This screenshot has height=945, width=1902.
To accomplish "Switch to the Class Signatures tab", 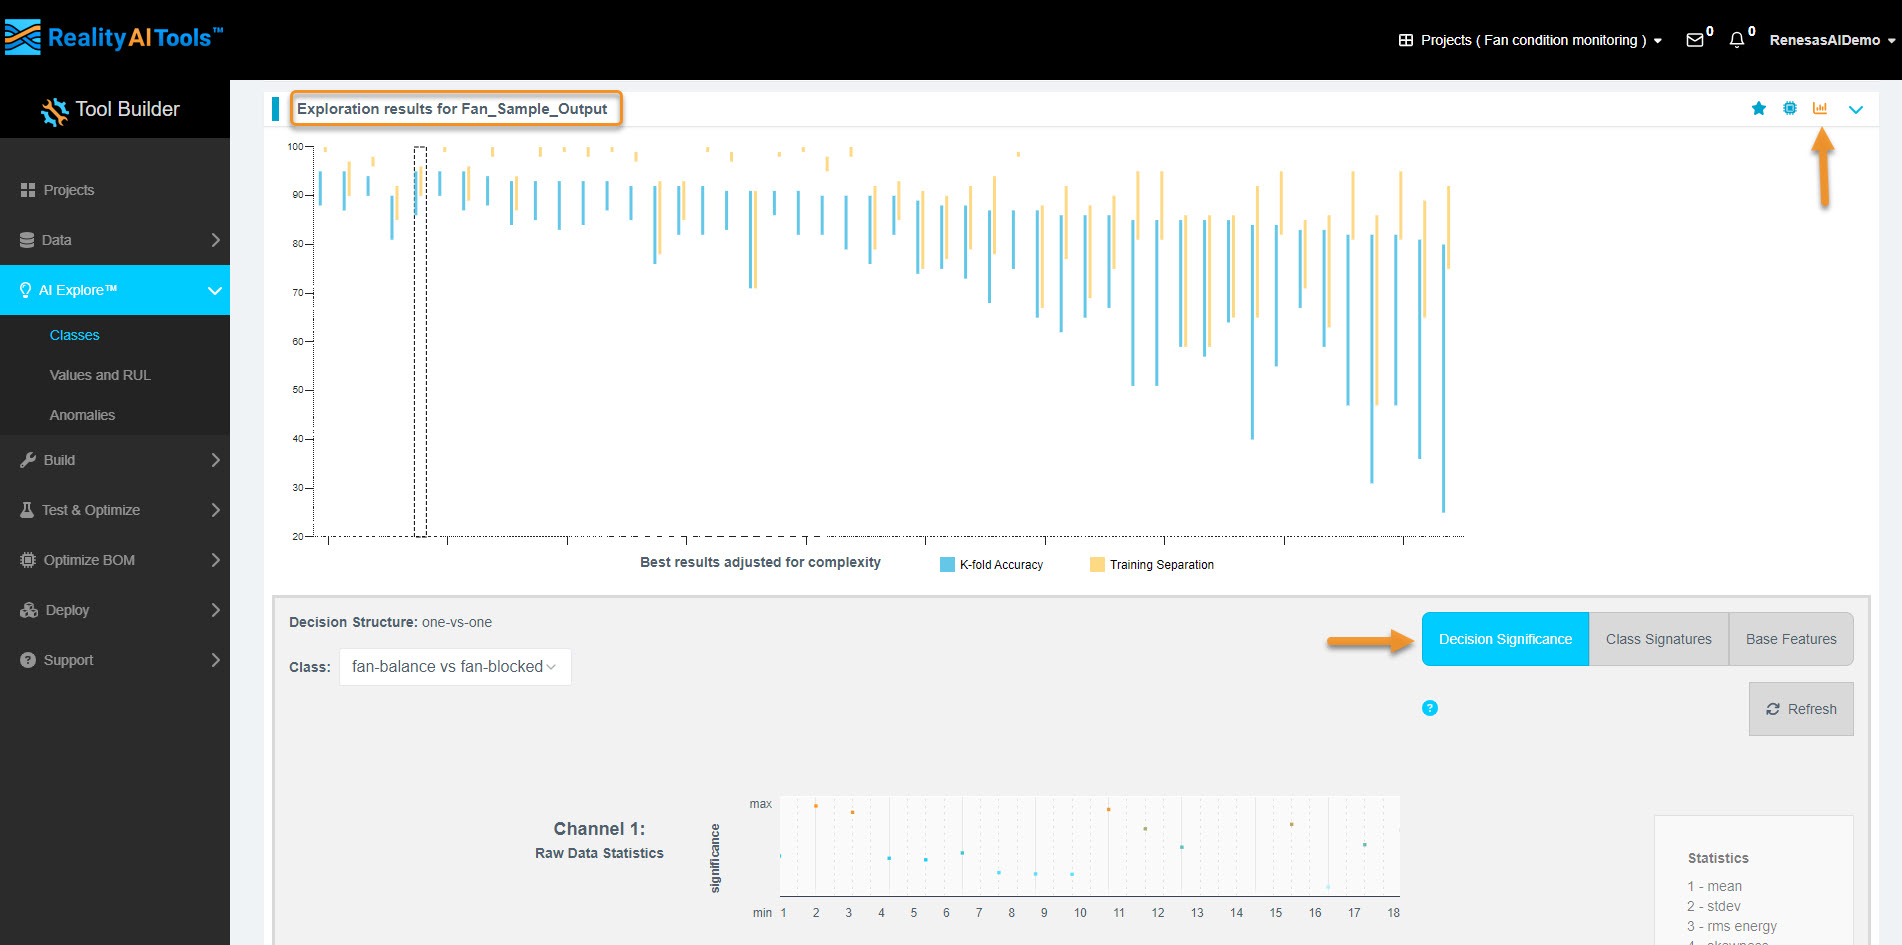I will click(1658, 639).
